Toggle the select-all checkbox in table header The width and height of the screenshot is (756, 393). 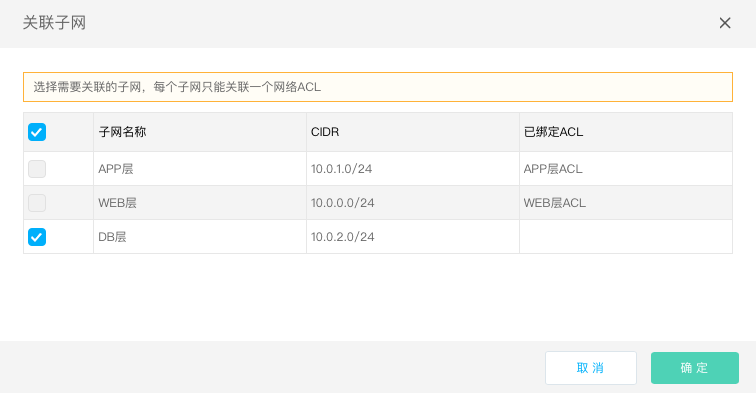point(37,132)
